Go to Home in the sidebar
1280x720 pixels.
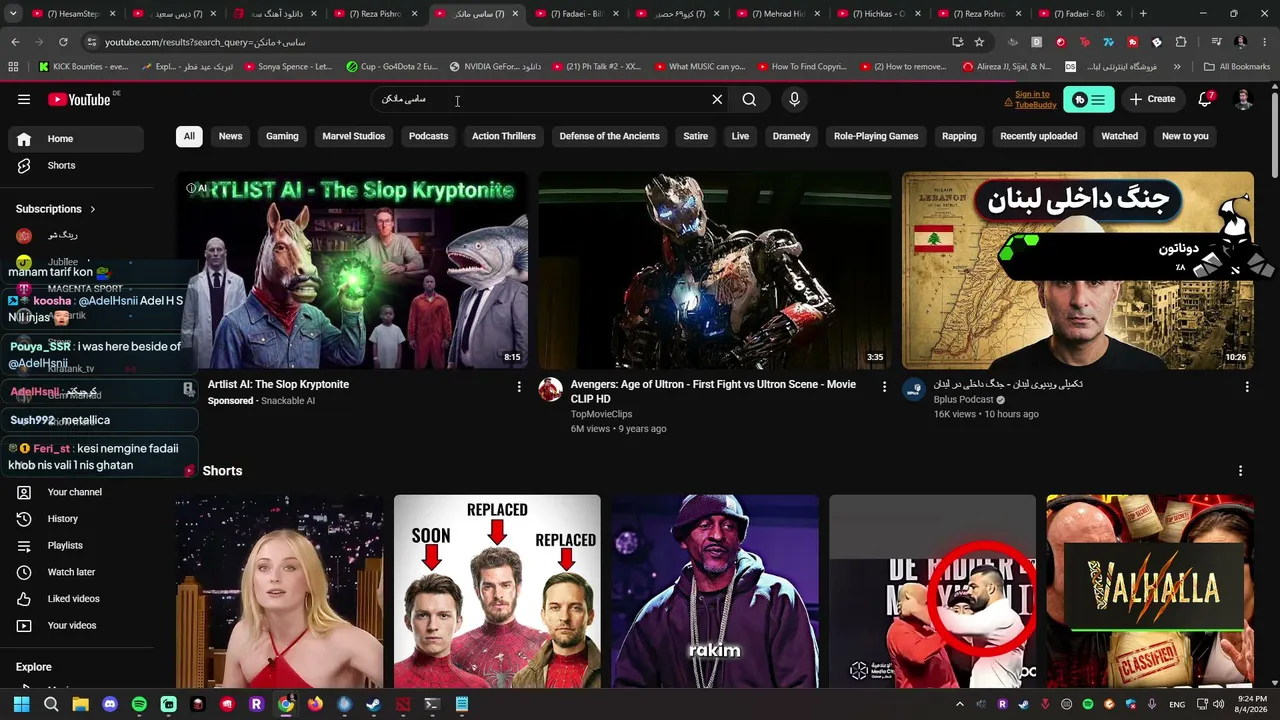pyautogui.click(x=76, y=139)
